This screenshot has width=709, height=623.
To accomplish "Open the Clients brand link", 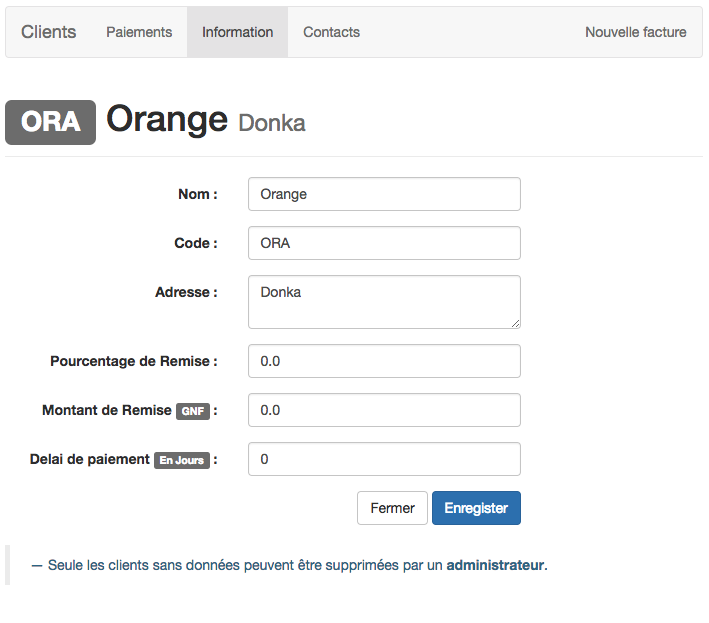I will click(x=48, y=32).
